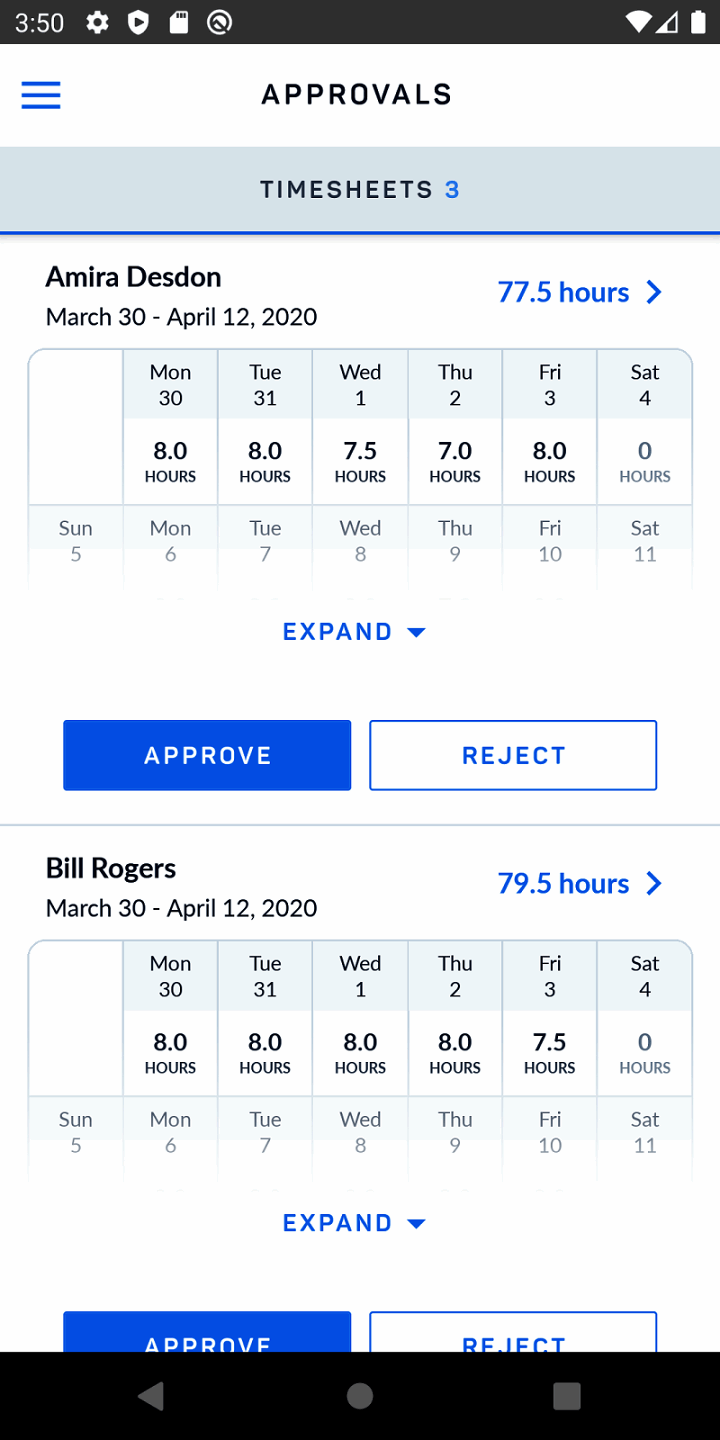Approve Amira Desdon's timesheet

click(207, 755)
